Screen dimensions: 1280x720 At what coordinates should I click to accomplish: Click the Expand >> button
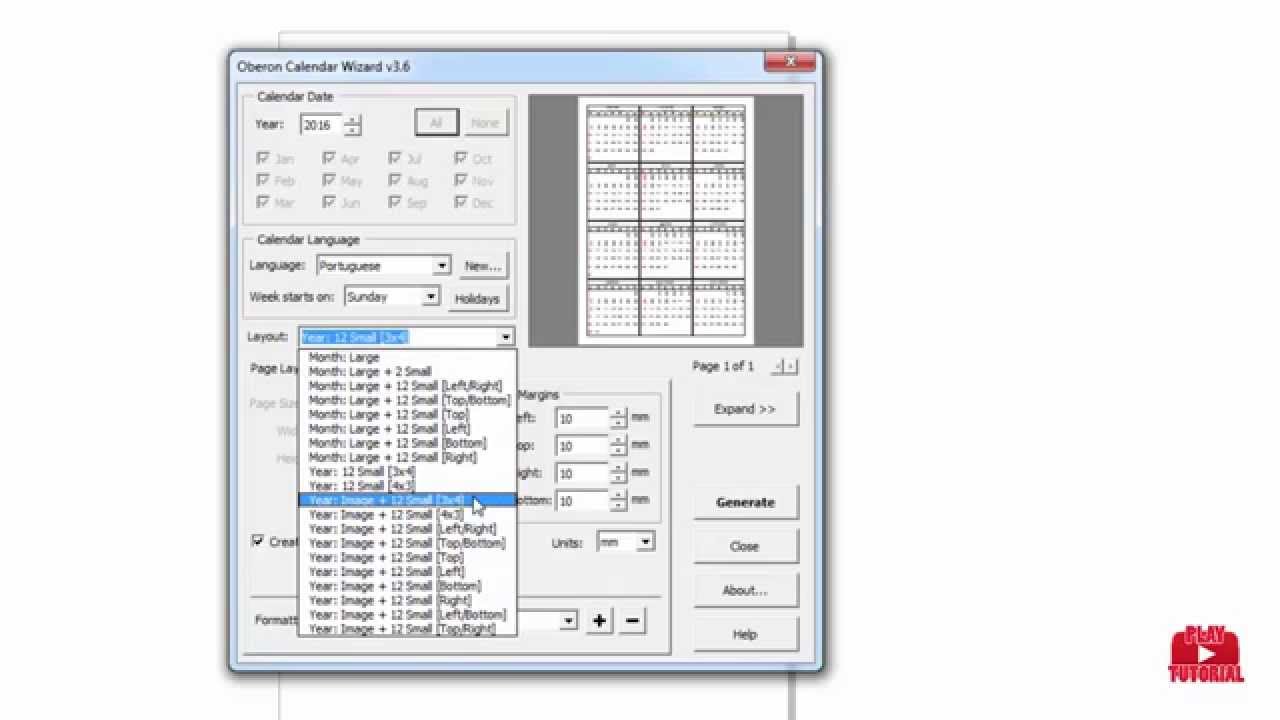[745, 409]
